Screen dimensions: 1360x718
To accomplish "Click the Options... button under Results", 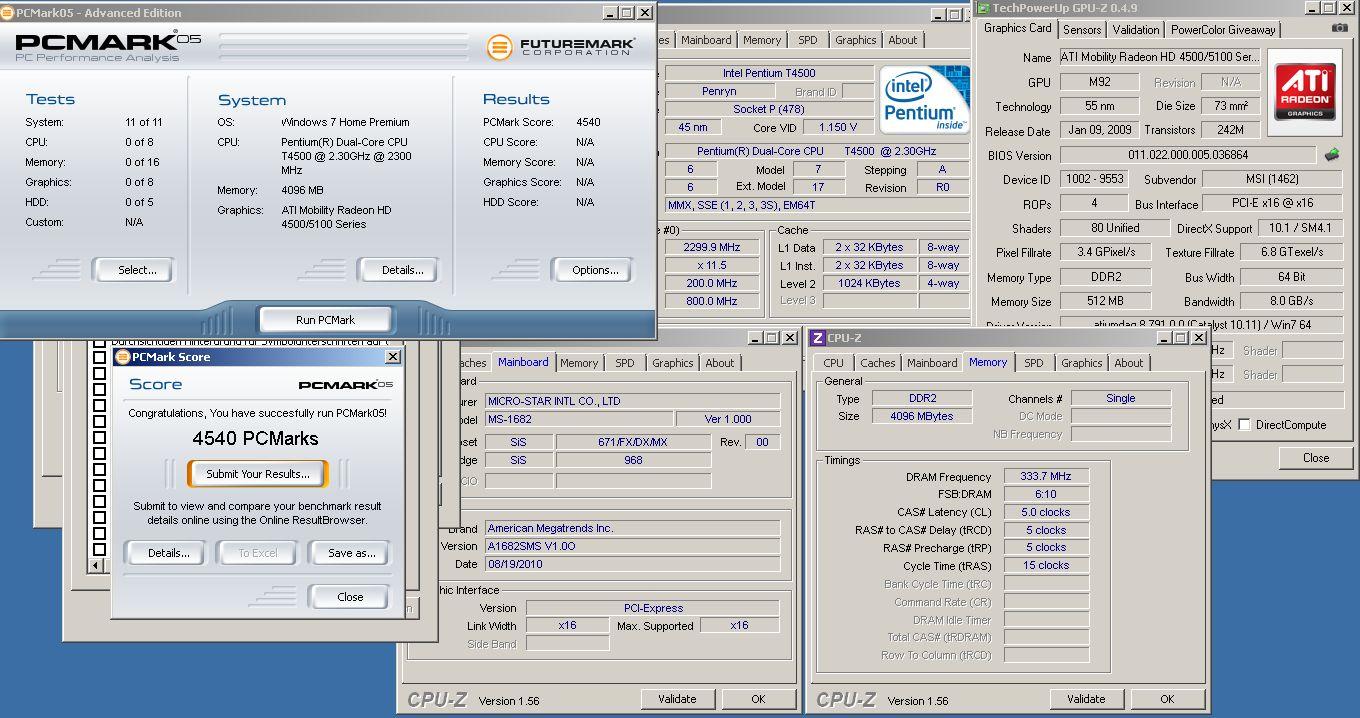I will (x=592, y=270).
